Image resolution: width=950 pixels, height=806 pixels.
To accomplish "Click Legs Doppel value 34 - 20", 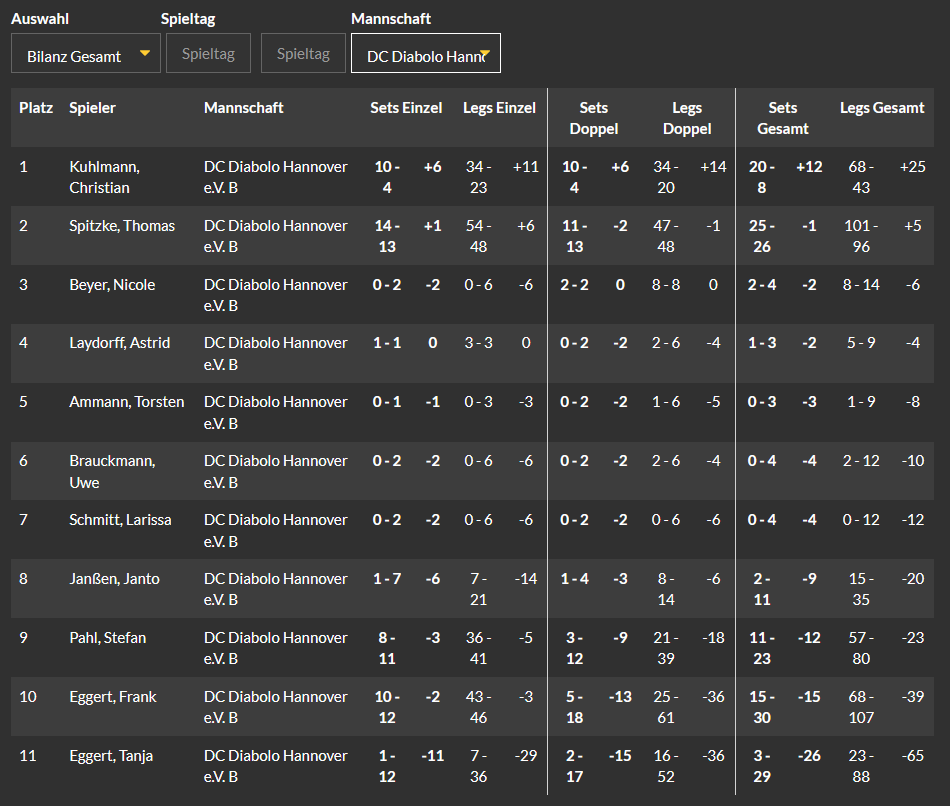I will (x=666, y=177).
